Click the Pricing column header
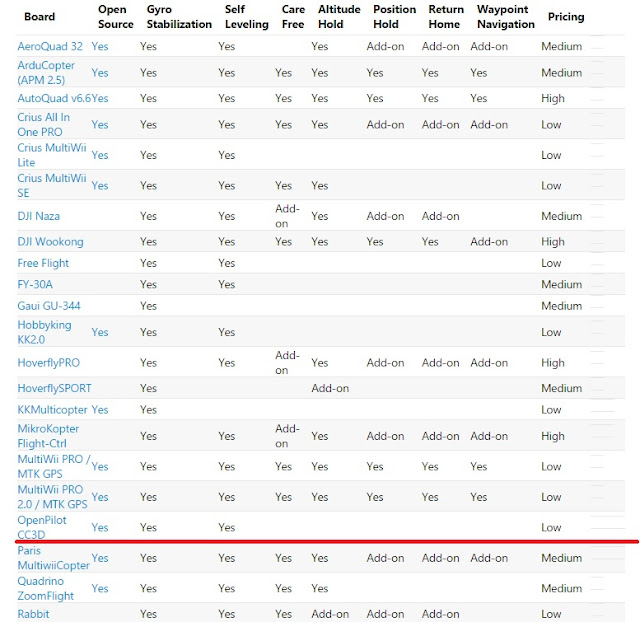640x622 pixels. coord(566,17)
